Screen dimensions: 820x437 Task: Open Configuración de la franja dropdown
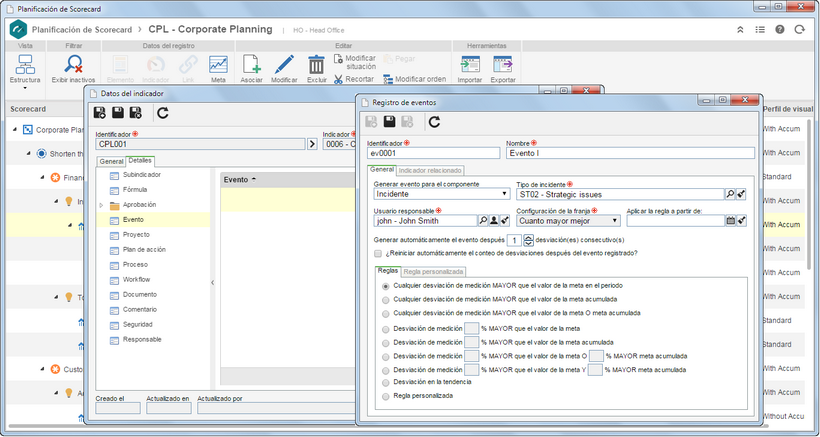click(x=568, y=221)
